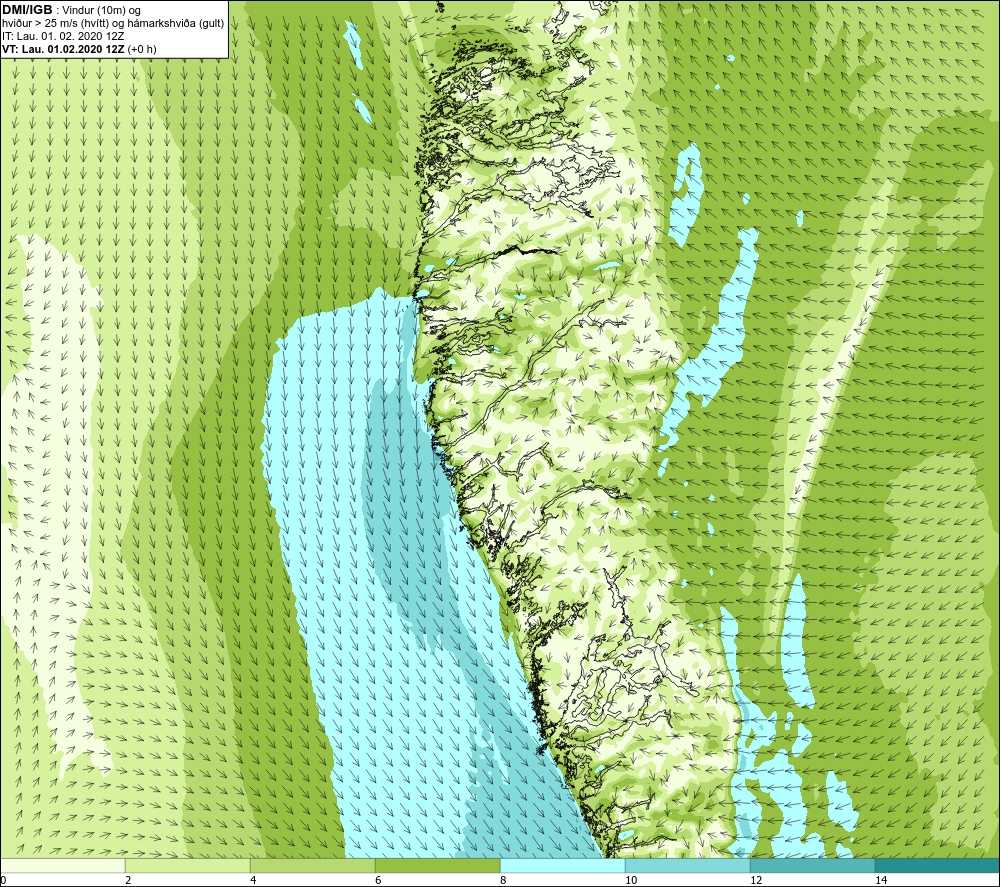The height and width of the screenshot is (887, 1000).
Task: Click the 6–8 m/s olive green swatch
Action: [x=438, y=865]
